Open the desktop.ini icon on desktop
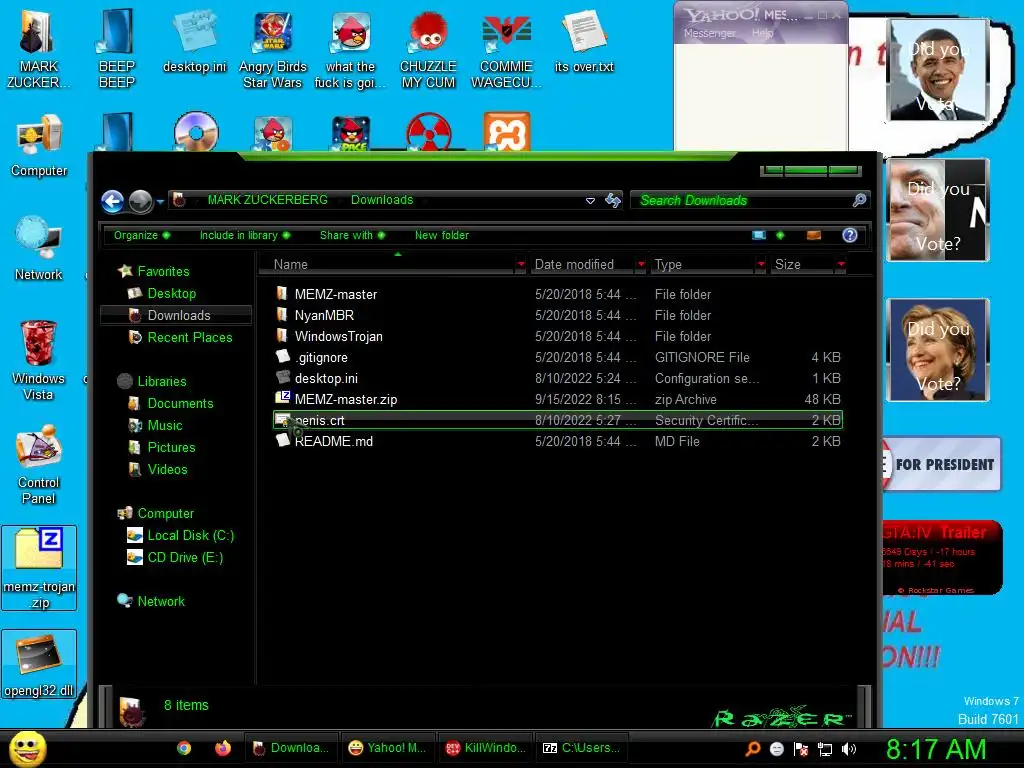This screenshot has width=1024, height=768. [x=195, y=40]
